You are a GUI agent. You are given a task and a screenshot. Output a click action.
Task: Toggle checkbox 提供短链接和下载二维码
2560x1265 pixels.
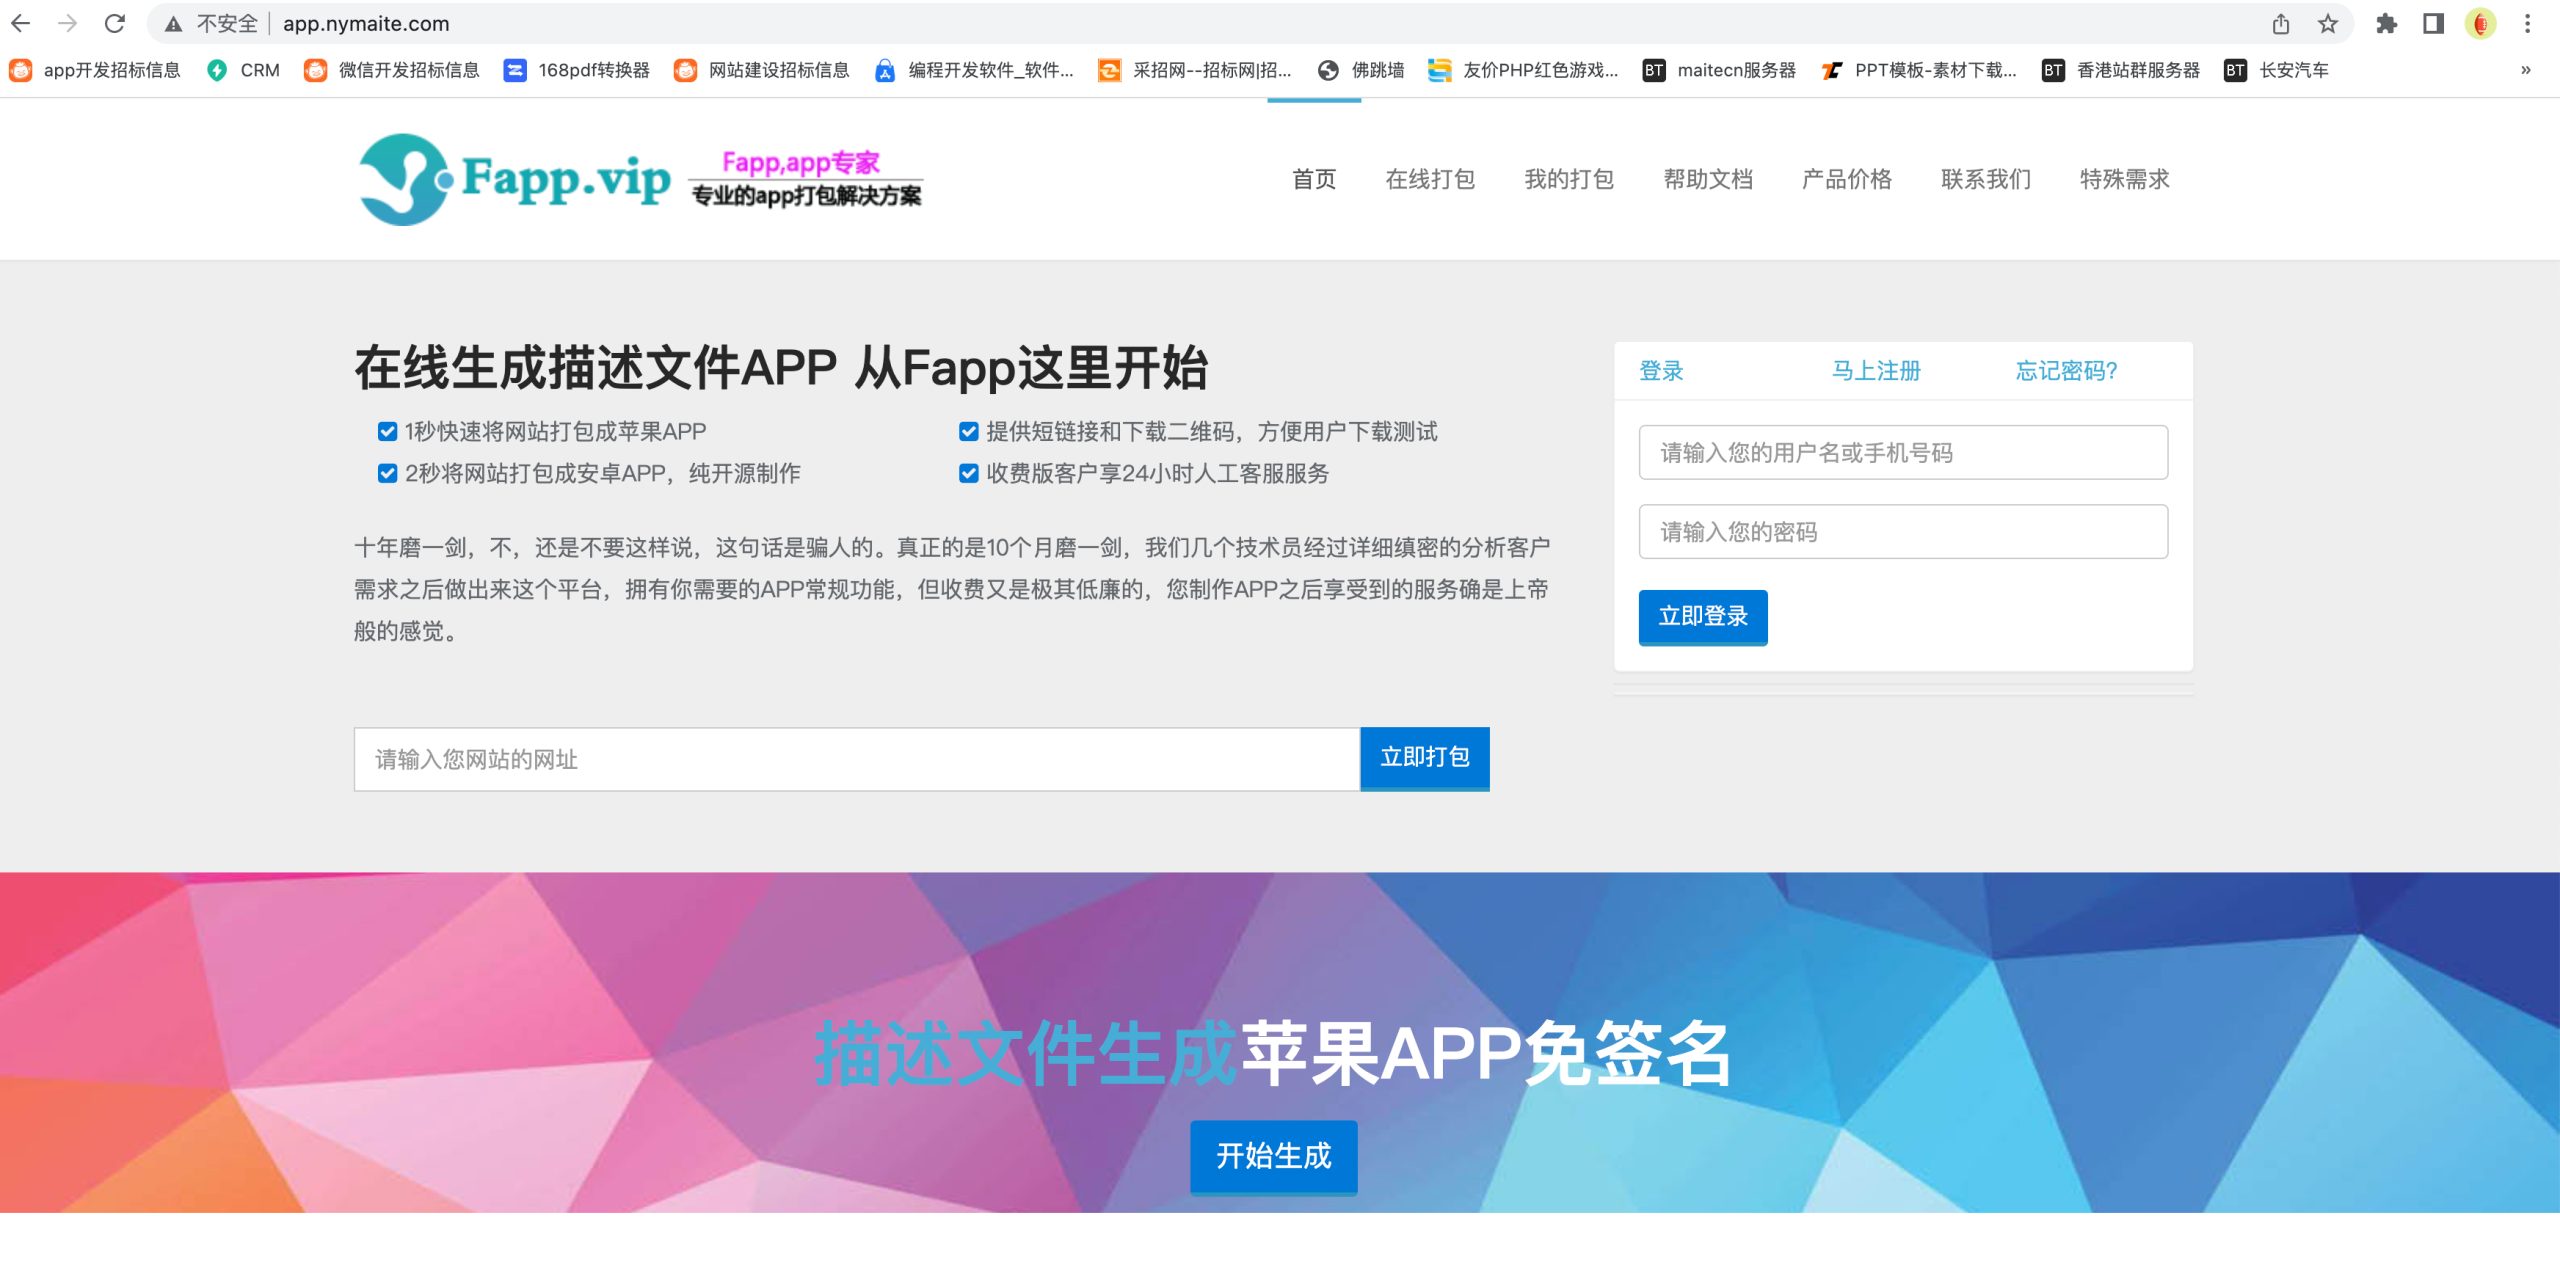[968, 431]
